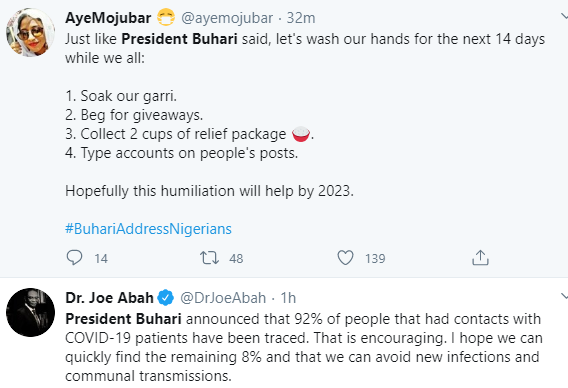Visit the @ayemojubar handle
This screenshot has width=568, height=388.
pos(227,18)
